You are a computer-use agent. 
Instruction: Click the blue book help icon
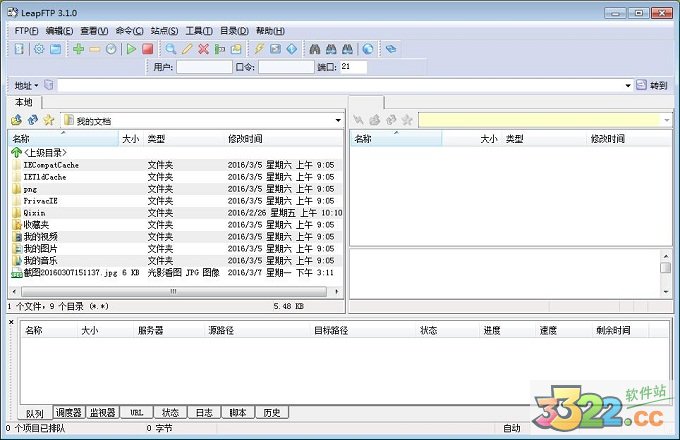coord(391,49)
